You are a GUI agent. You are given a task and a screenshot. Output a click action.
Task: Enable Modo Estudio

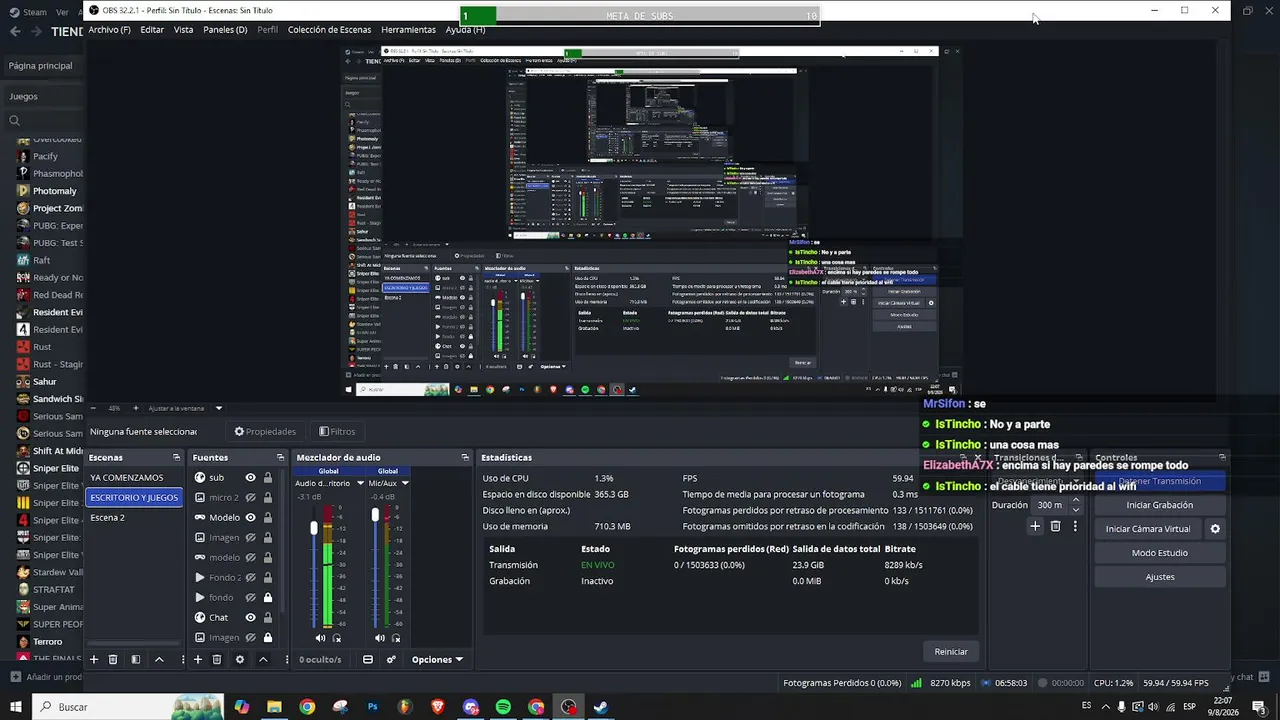click(1159, 553)
